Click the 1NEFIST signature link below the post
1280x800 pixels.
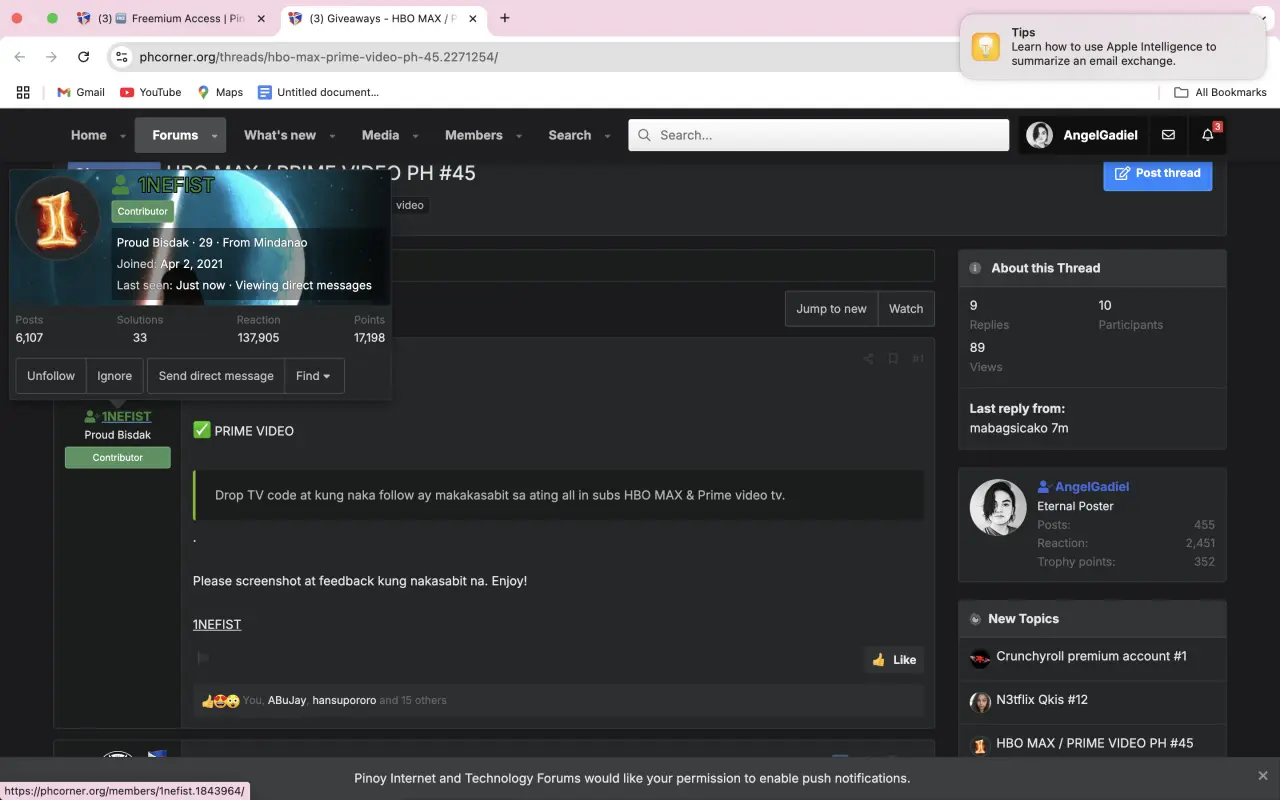(x=217, y=624)
